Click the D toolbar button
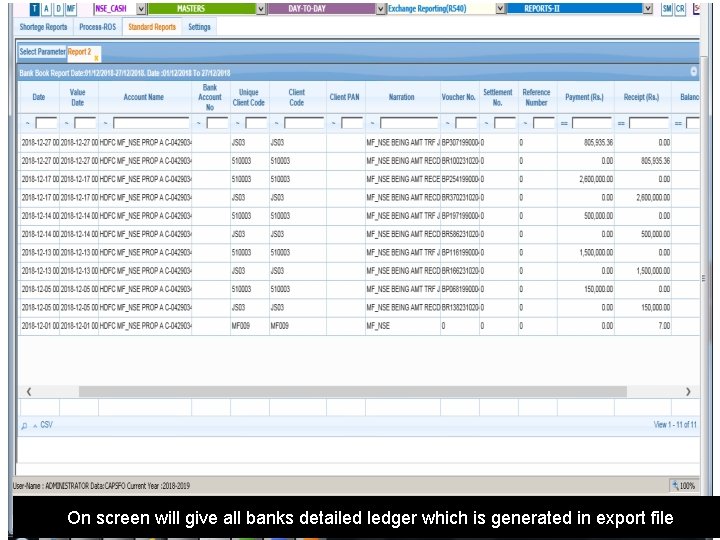720x540 pixels. (x=58, y=9)
